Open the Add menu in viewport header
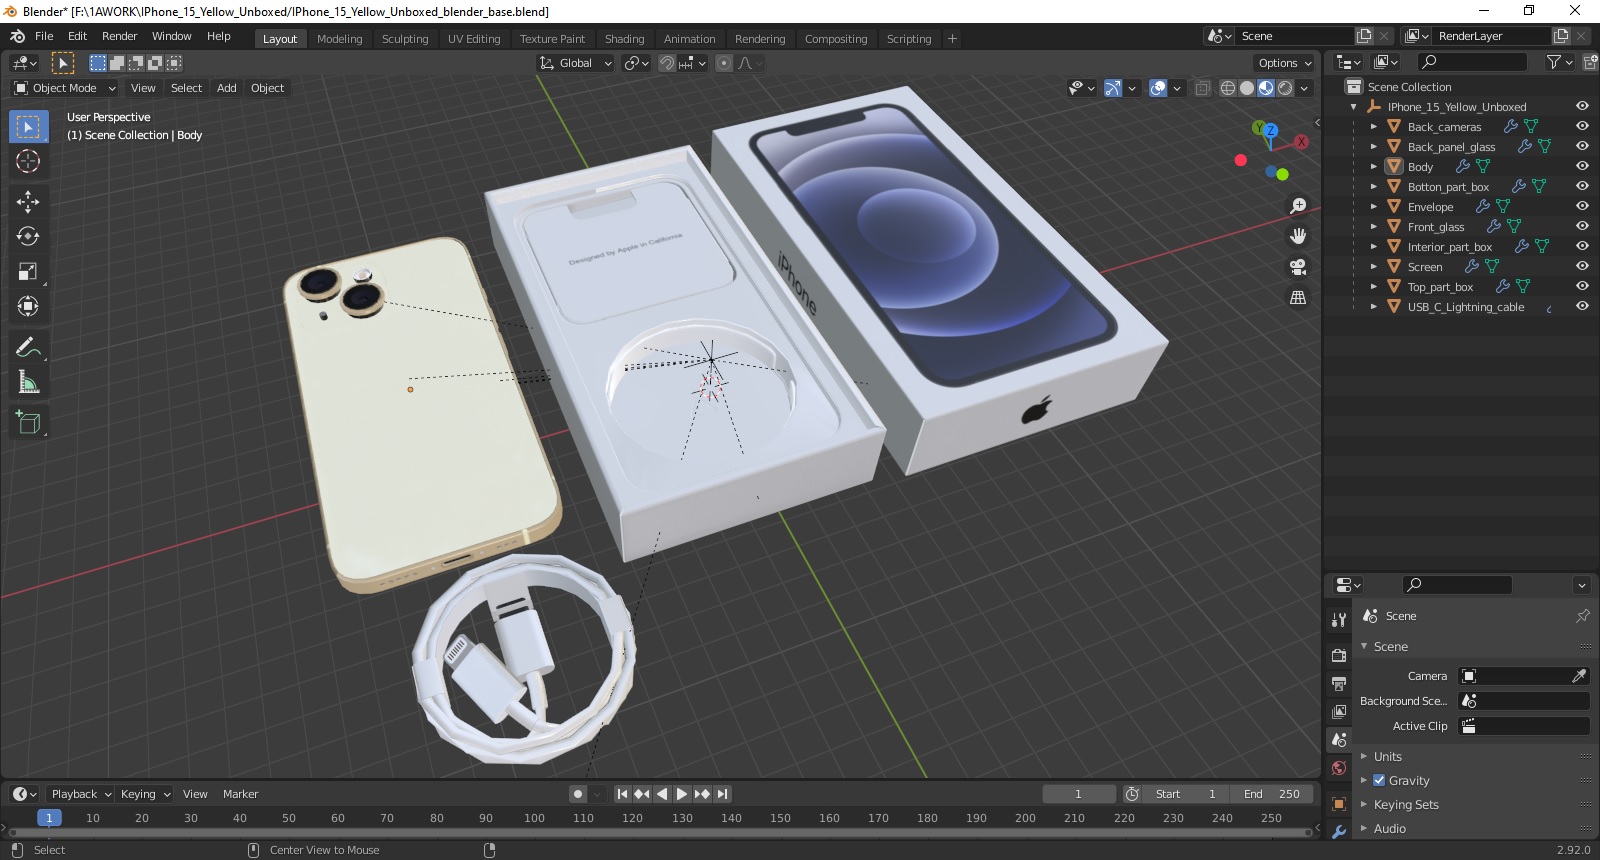1600x860 pixels. 227,88
